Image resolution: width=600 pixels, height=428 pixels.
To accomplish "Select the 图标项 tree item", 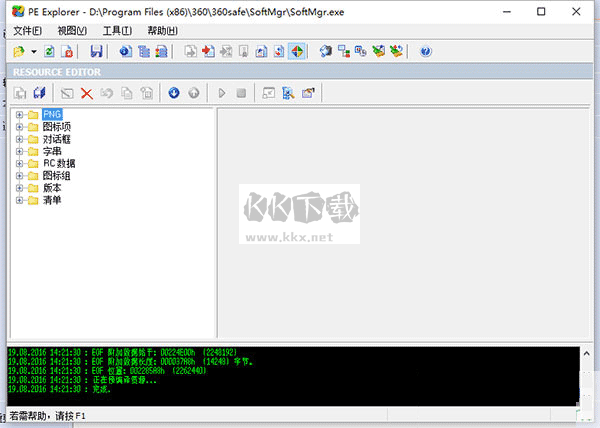I will click(57, 127).
